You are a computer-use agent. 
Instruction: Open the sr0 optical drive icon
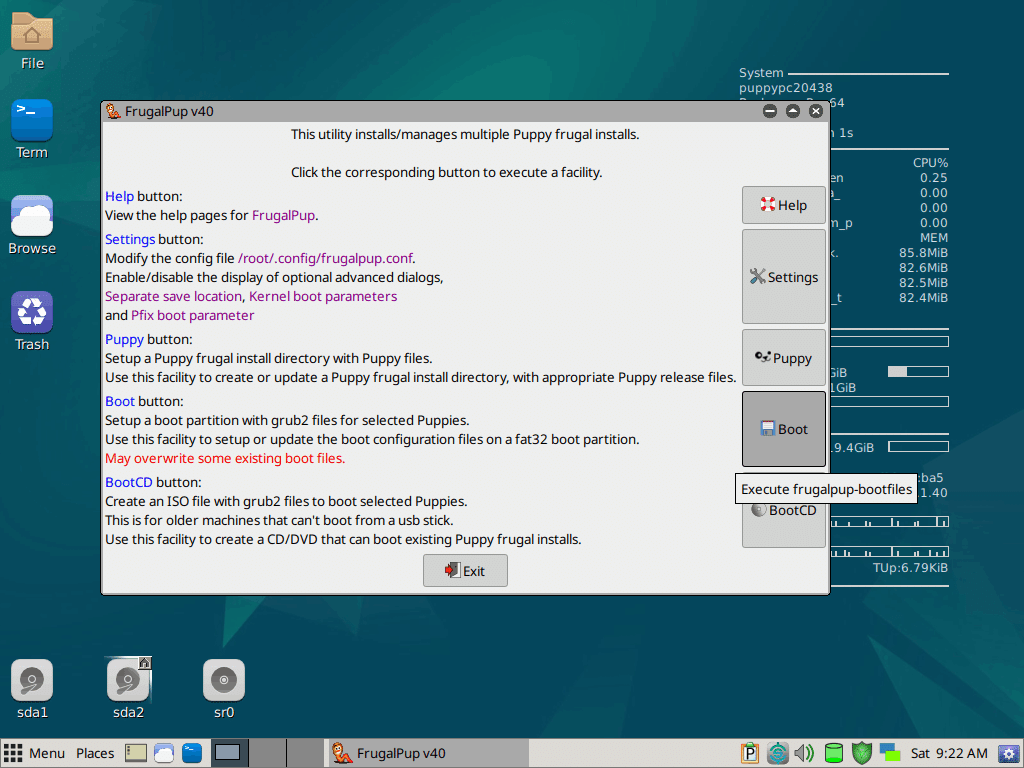(224, 689)
